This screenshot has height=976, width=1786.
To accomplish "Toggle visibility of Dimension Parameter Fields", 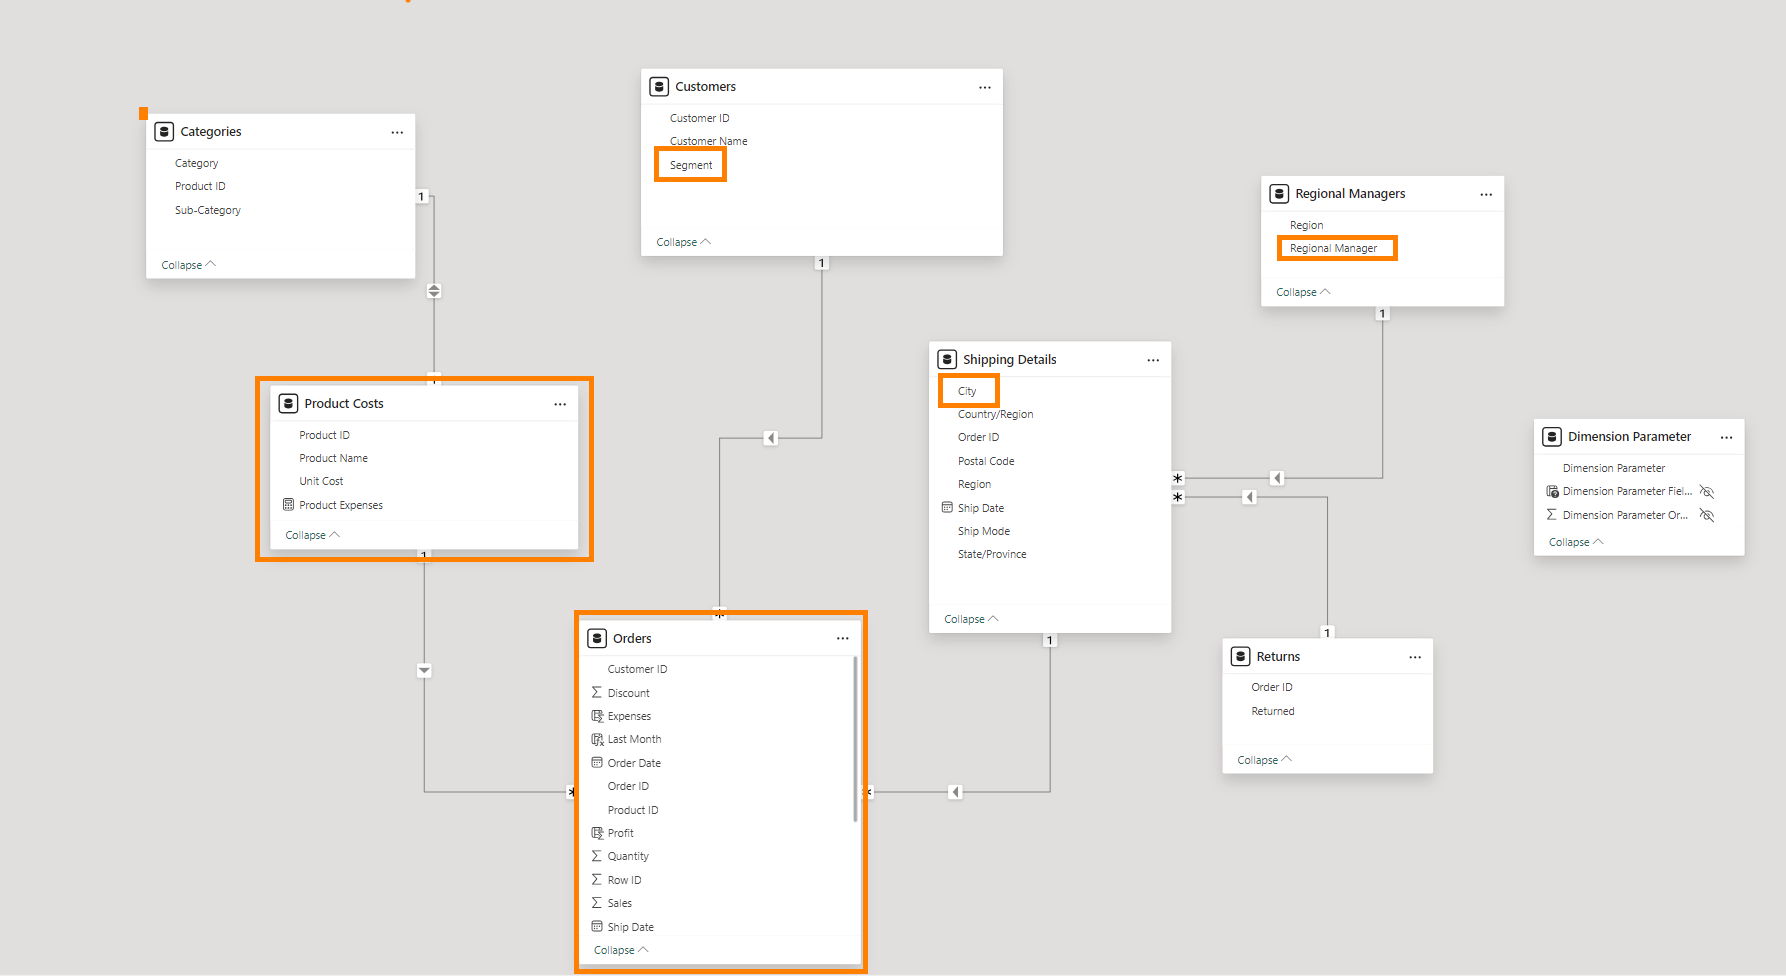I will click(1707, 492).
